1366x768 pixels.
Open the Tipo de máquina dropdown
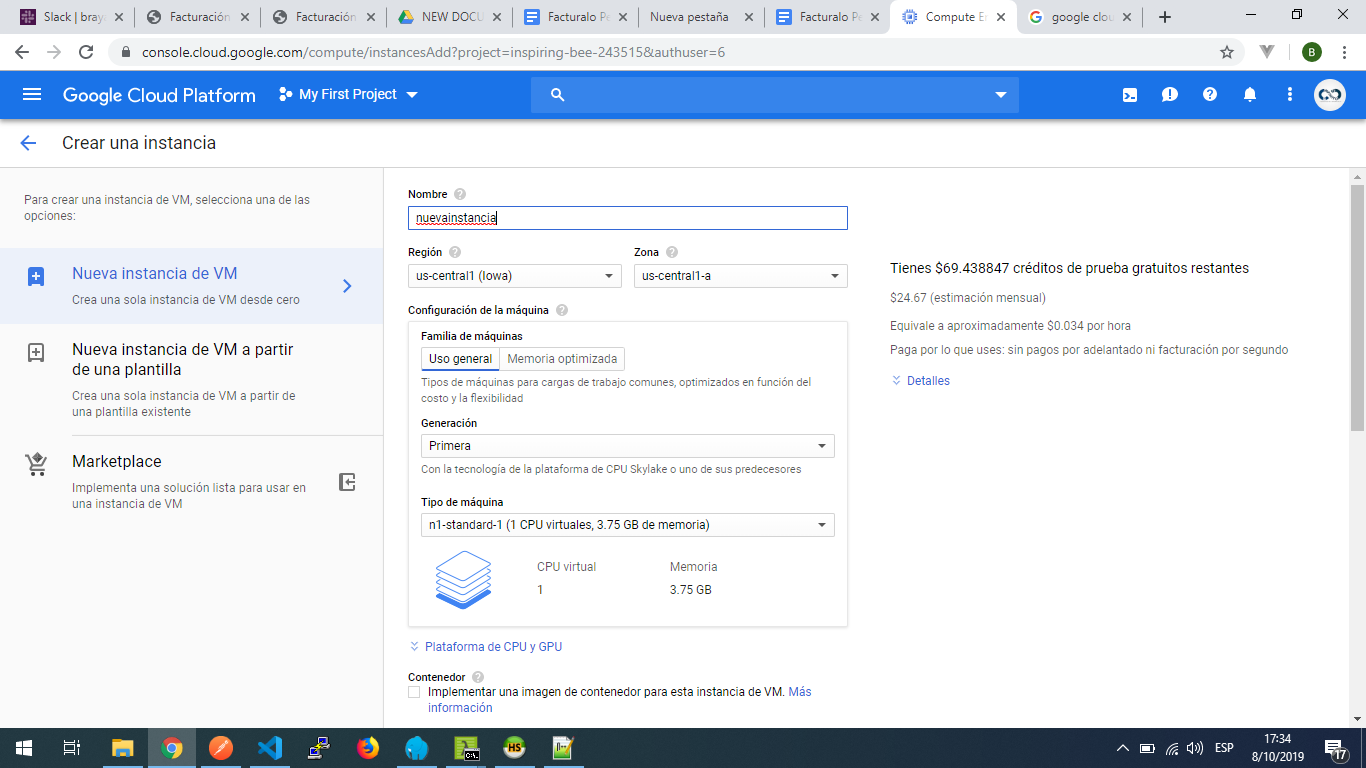coord(627,525)
